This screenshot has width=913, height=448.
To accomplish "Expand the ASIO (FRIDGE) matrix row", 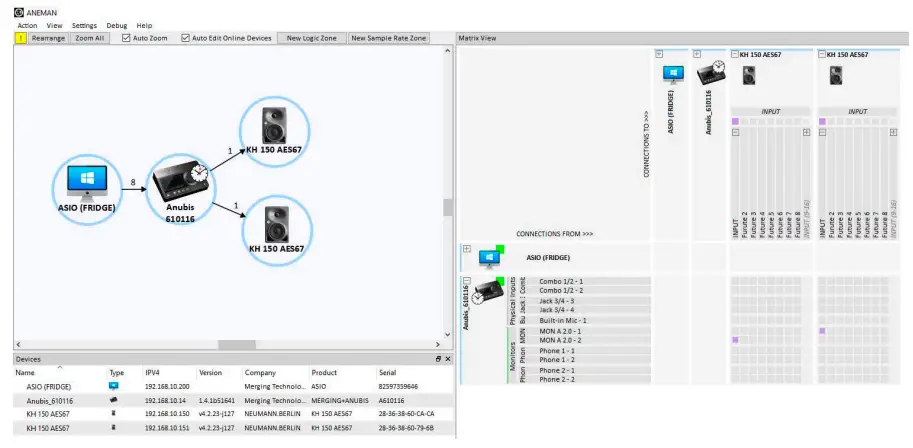I will pyautogui.click(x=466, y=249).
